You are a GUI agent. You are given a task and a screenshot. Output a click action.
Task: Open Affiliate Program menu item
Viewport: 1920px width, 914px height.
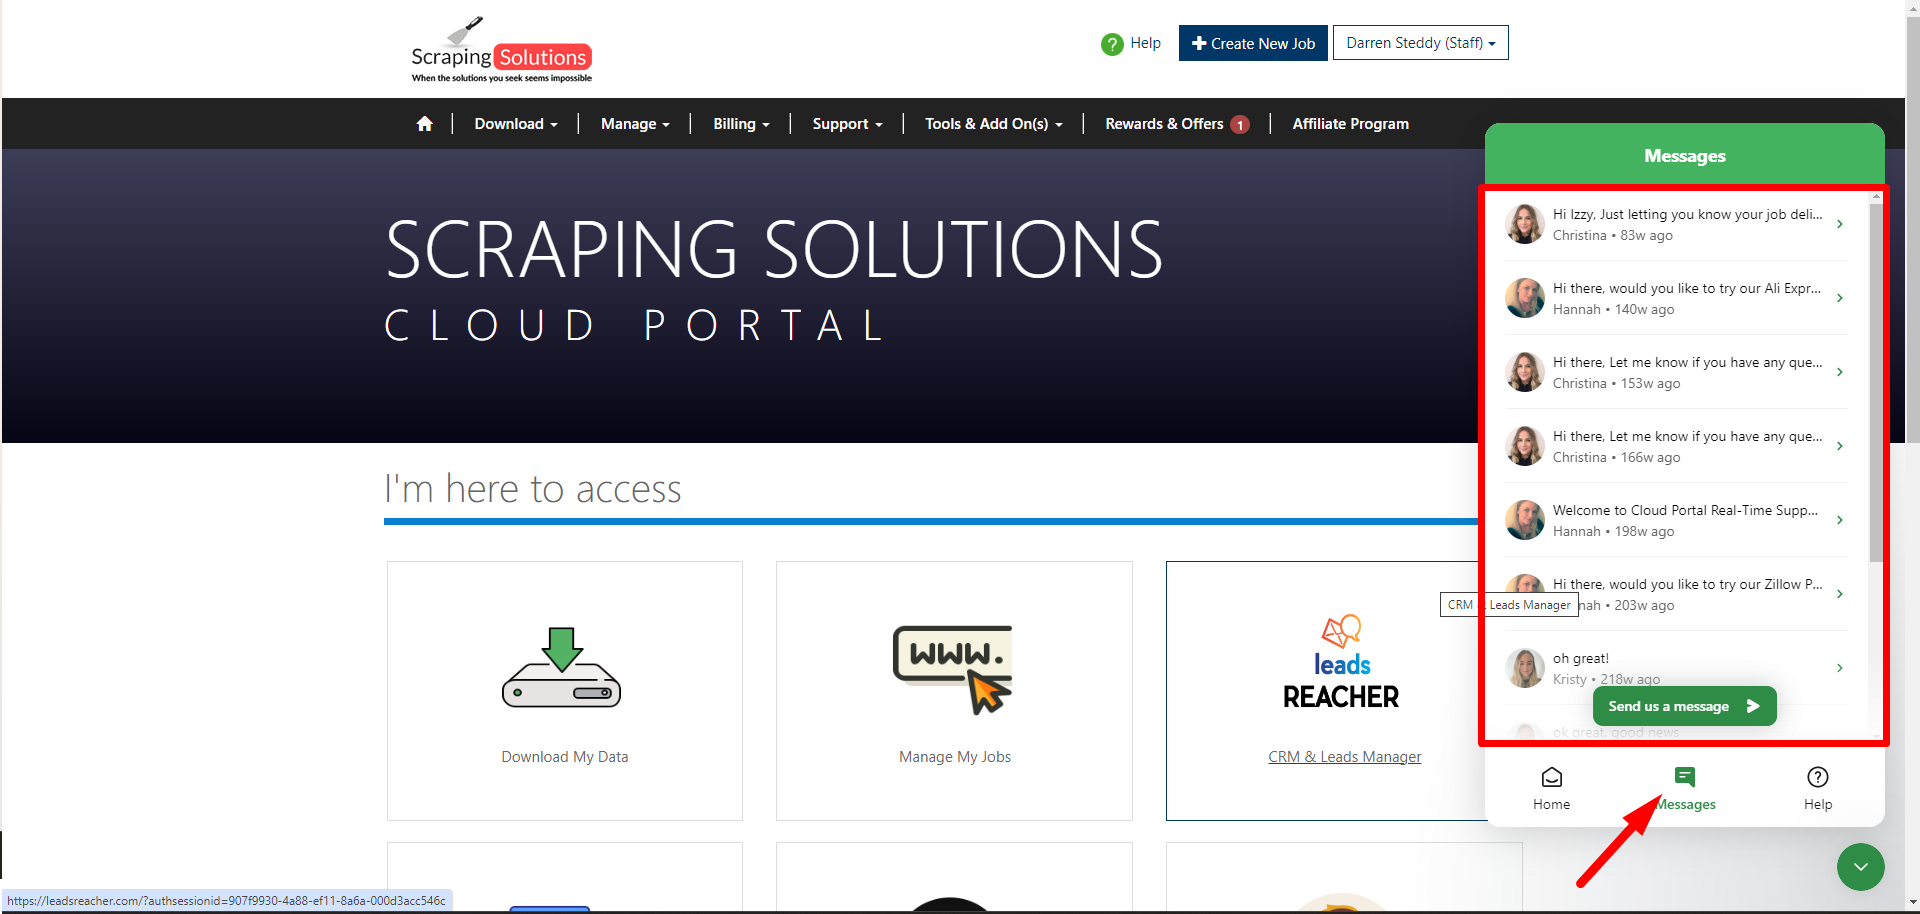[x=1350, y=124]
